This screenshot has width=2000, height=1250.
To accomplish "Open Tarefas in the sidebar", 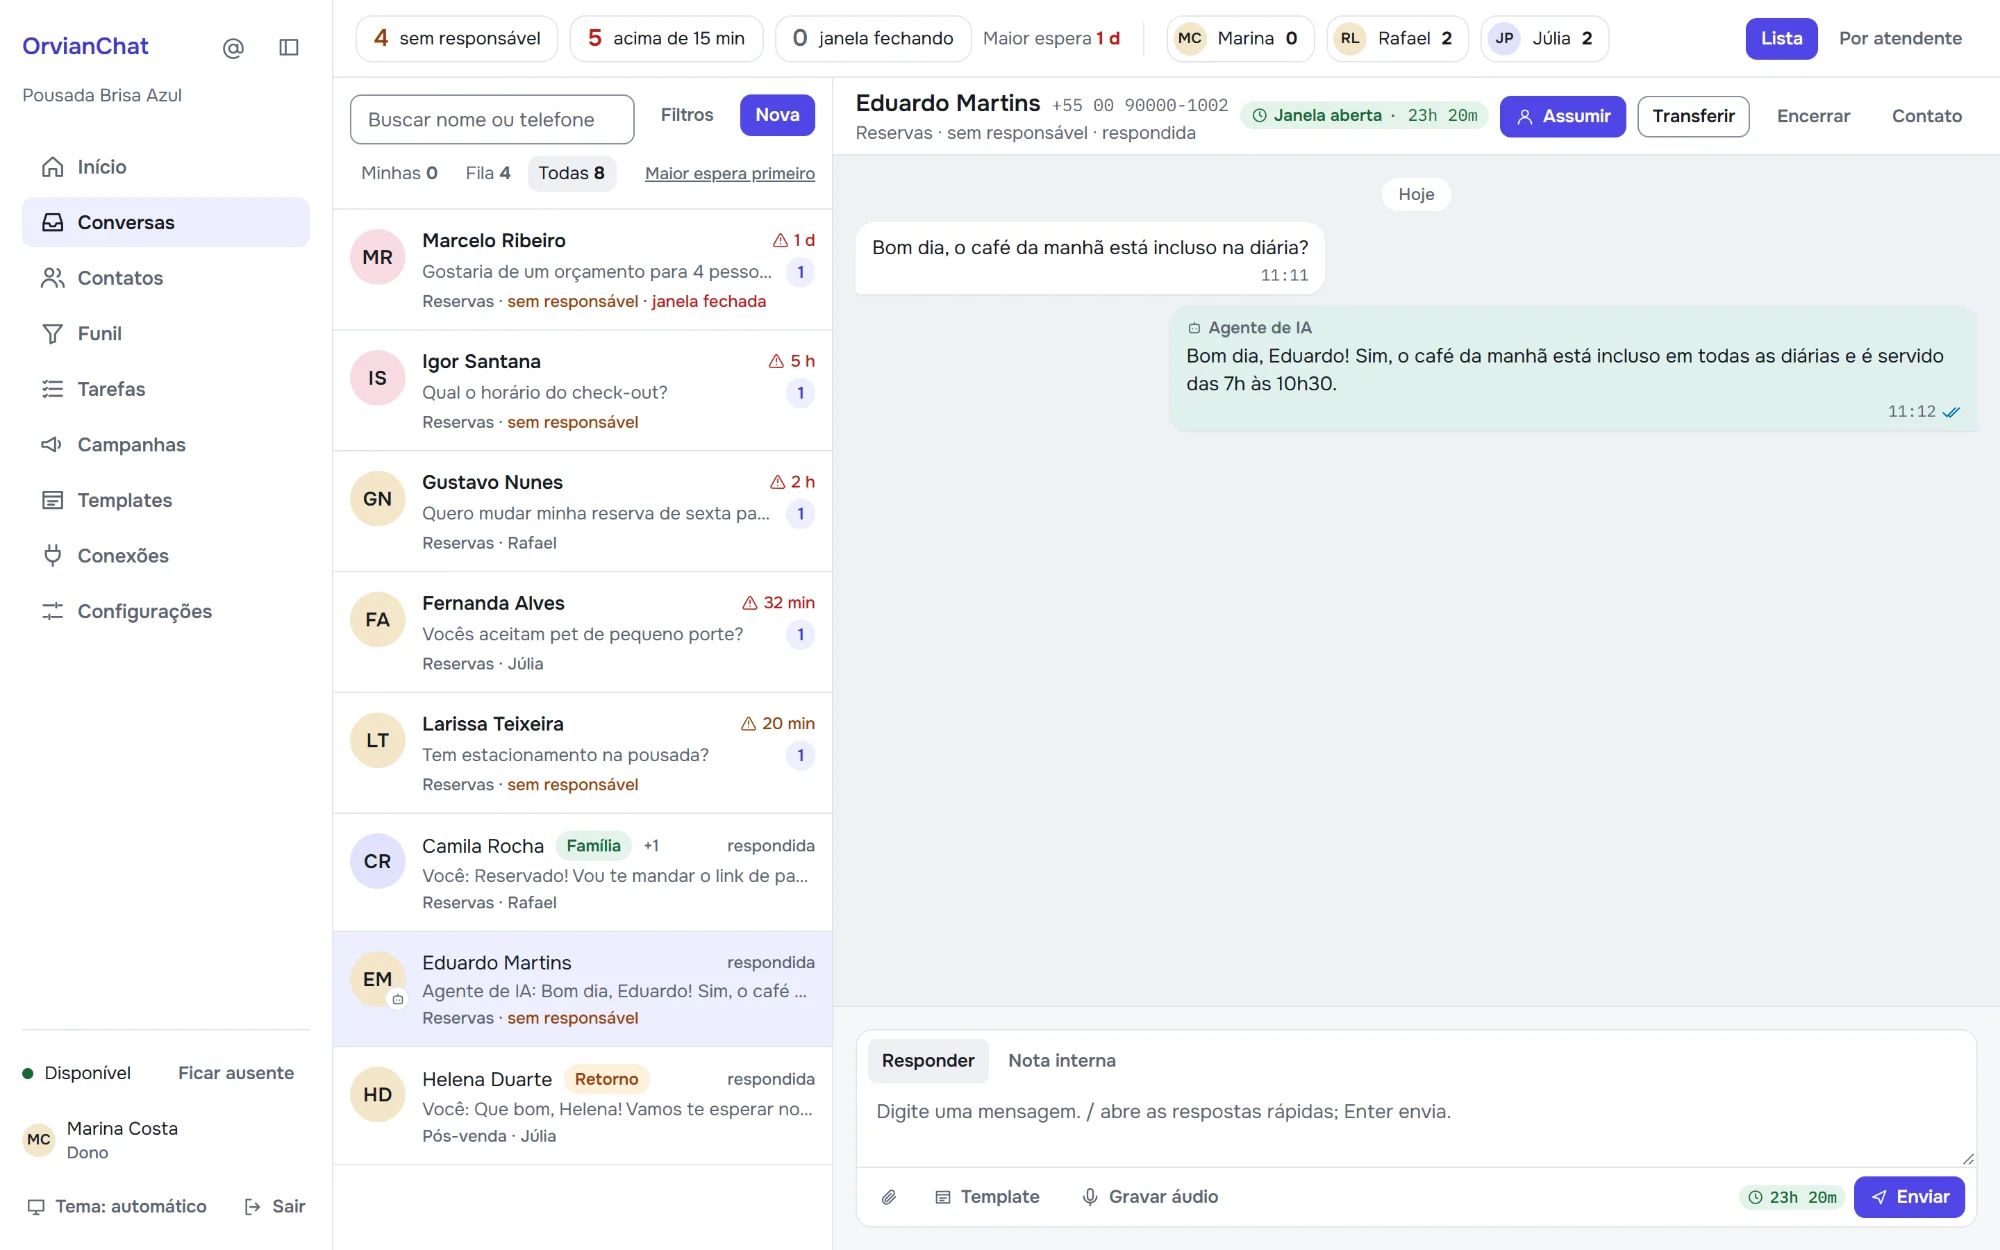I will point(166,389).
